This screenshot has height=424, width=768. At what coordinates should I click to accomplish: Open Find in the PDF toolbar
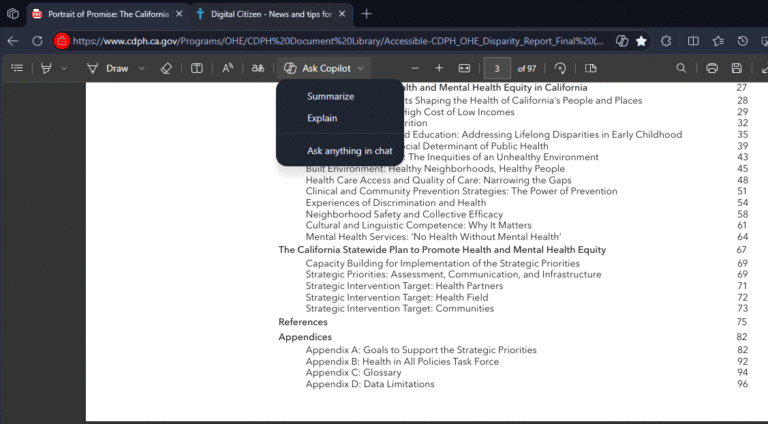[681, 68]
